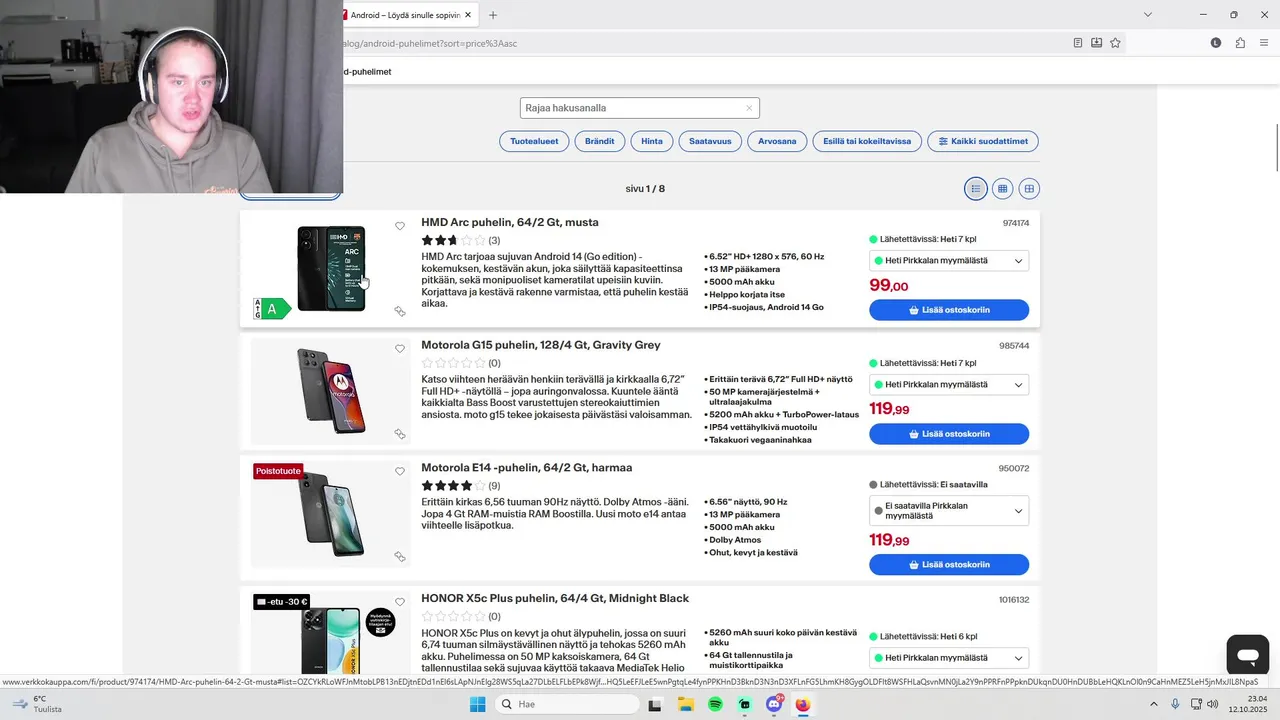Compare HMD Arc with scale icon
The width and height of the screenshot is (1280, 720).
400,312
